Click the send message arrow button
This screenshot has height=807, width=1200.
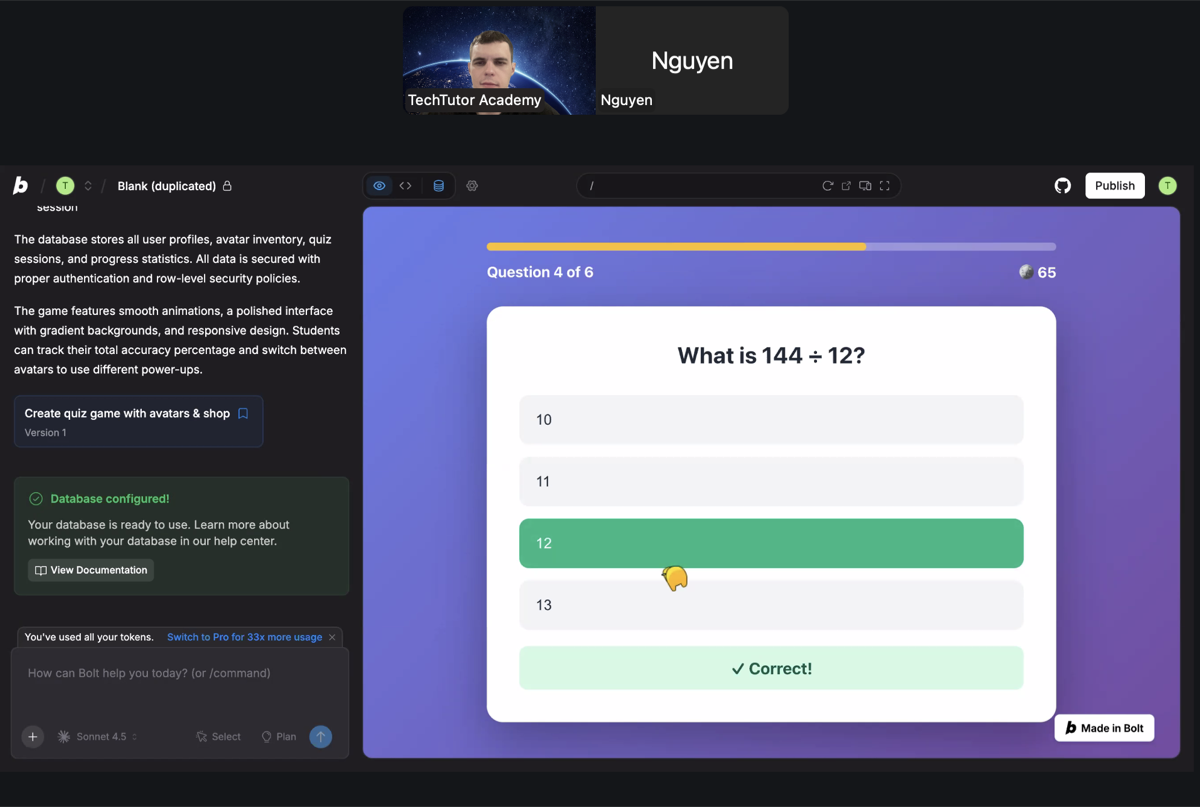point(320,737)
